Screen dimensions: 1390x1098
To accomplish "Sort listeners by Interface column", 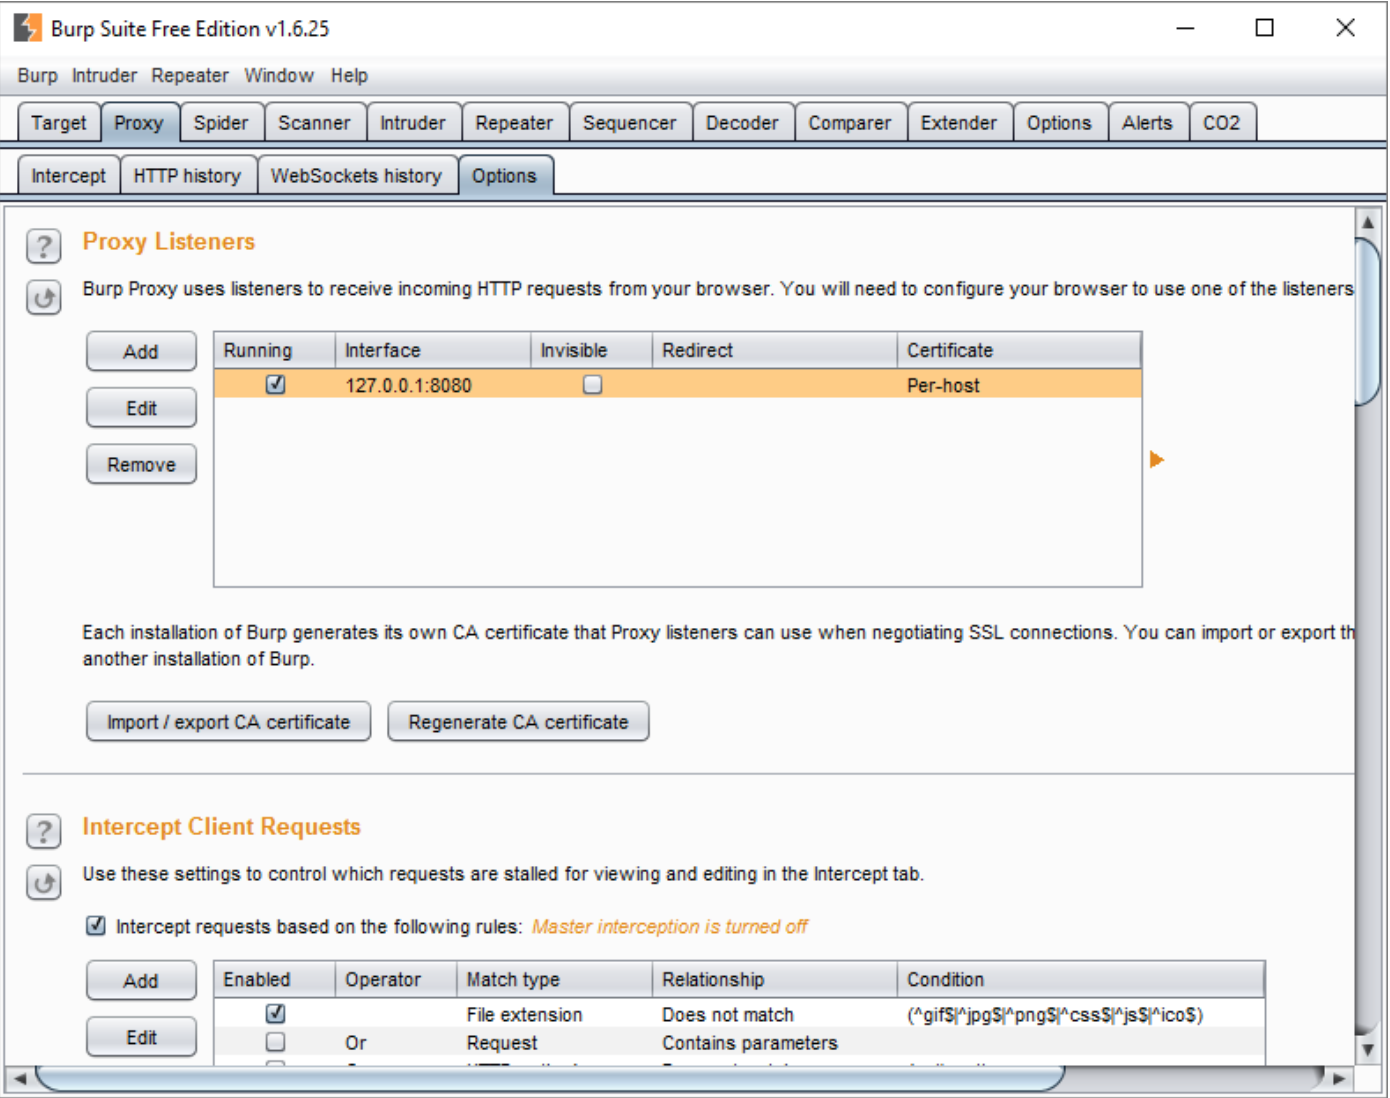I will click(432, 350).
